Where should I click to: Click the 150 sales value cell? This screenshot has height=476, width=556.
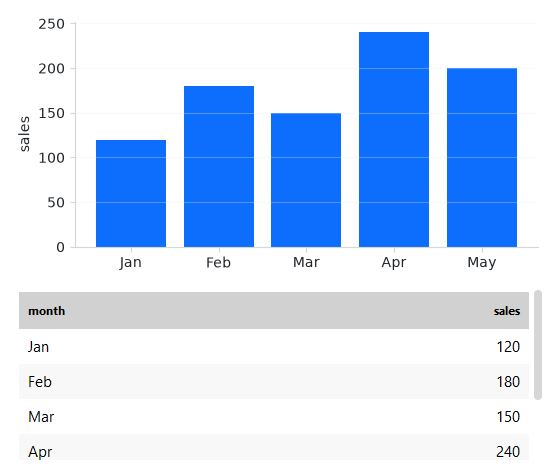coord(508,417)
